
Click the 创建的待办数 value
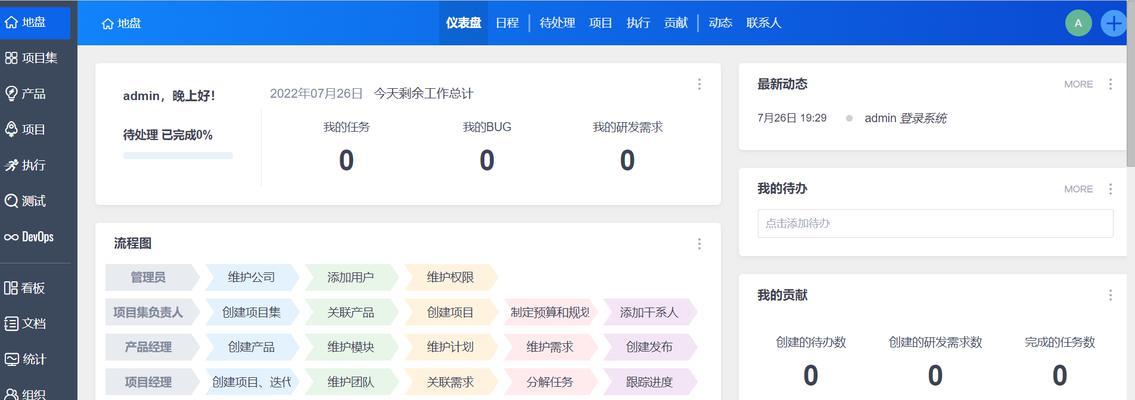pos(811,375)
